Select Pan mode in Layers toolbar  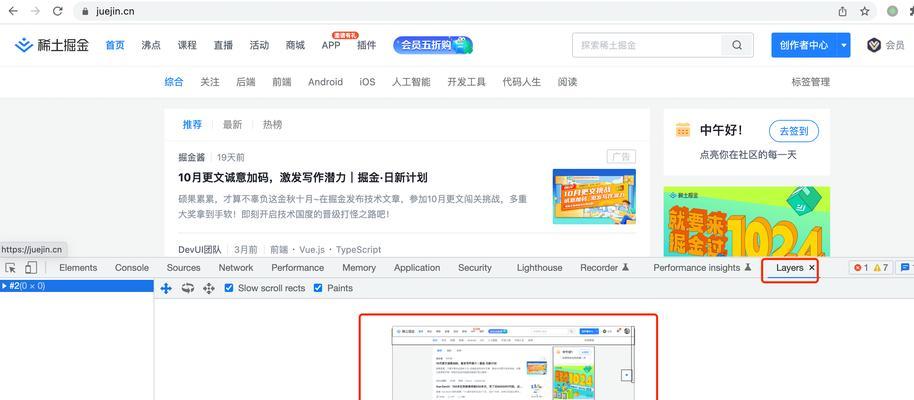pos(166,288)
